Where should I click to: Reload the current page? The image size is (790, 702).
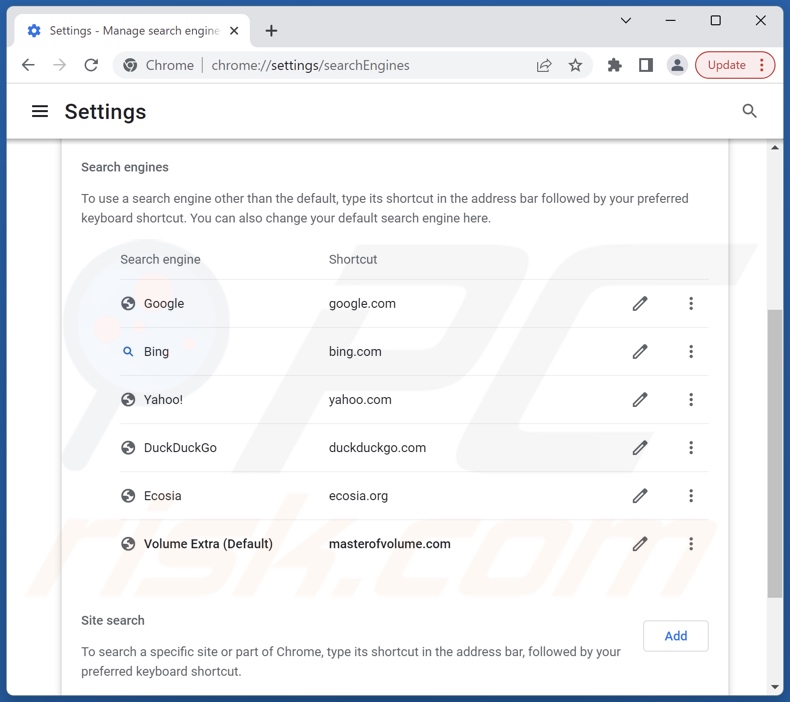91,65
